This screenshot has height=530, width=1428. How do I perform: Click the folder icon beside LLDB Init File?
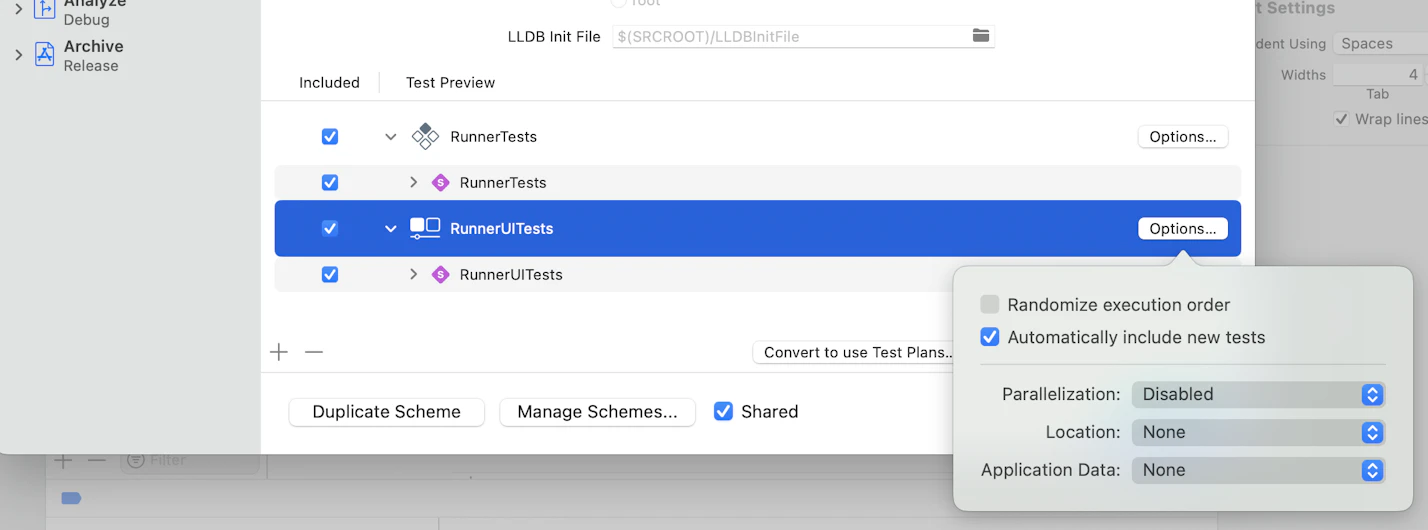(981, 36)
